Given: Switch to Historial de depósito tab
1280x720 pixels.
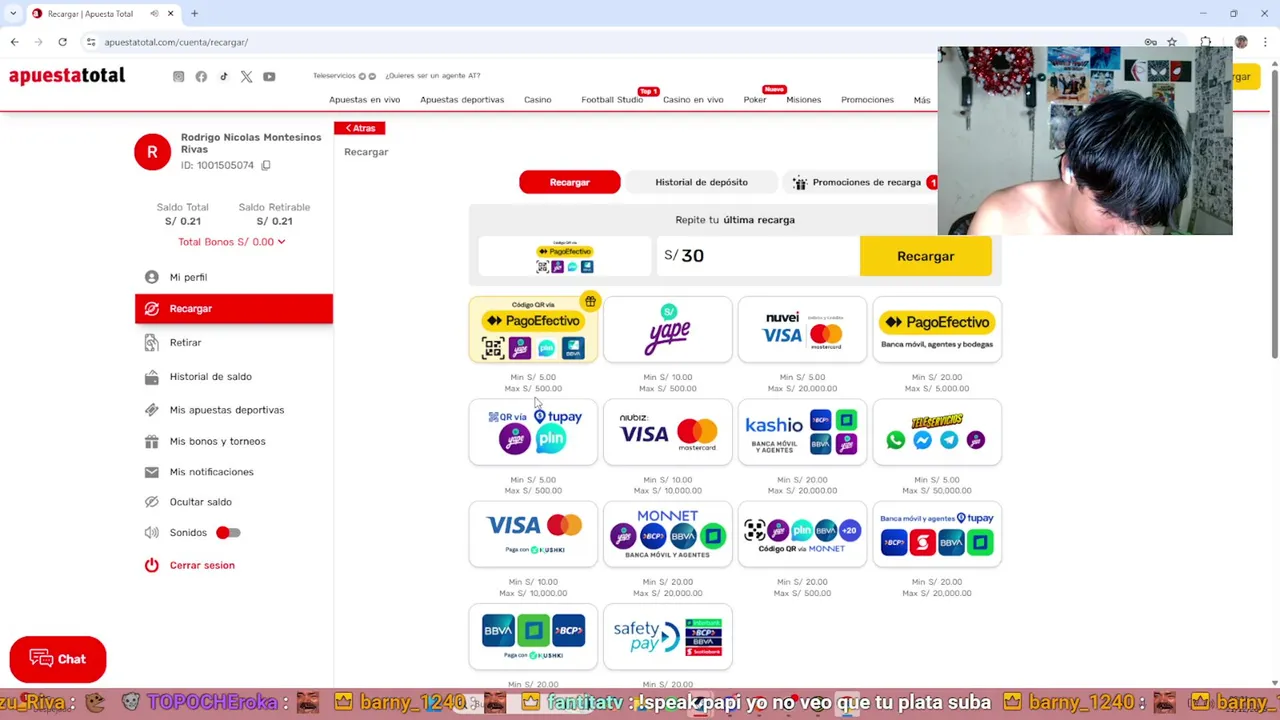Looking at the screenshot, I should click(x=701, y=182).
